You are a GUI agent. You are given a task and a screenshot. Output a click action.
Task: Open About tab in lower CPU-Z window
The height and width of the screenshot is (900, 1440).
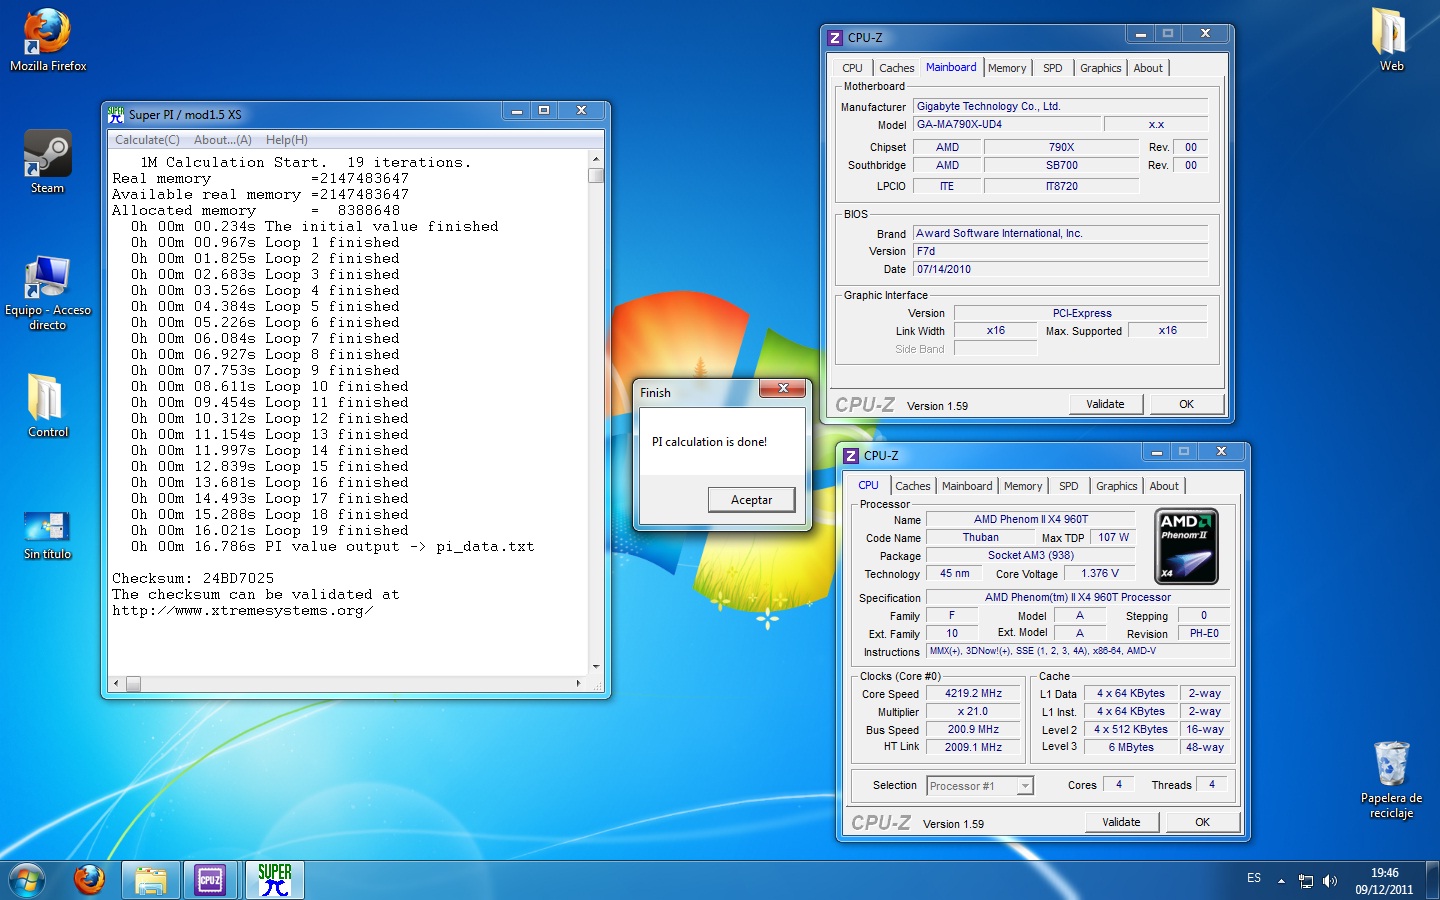tap(1164, 486)
